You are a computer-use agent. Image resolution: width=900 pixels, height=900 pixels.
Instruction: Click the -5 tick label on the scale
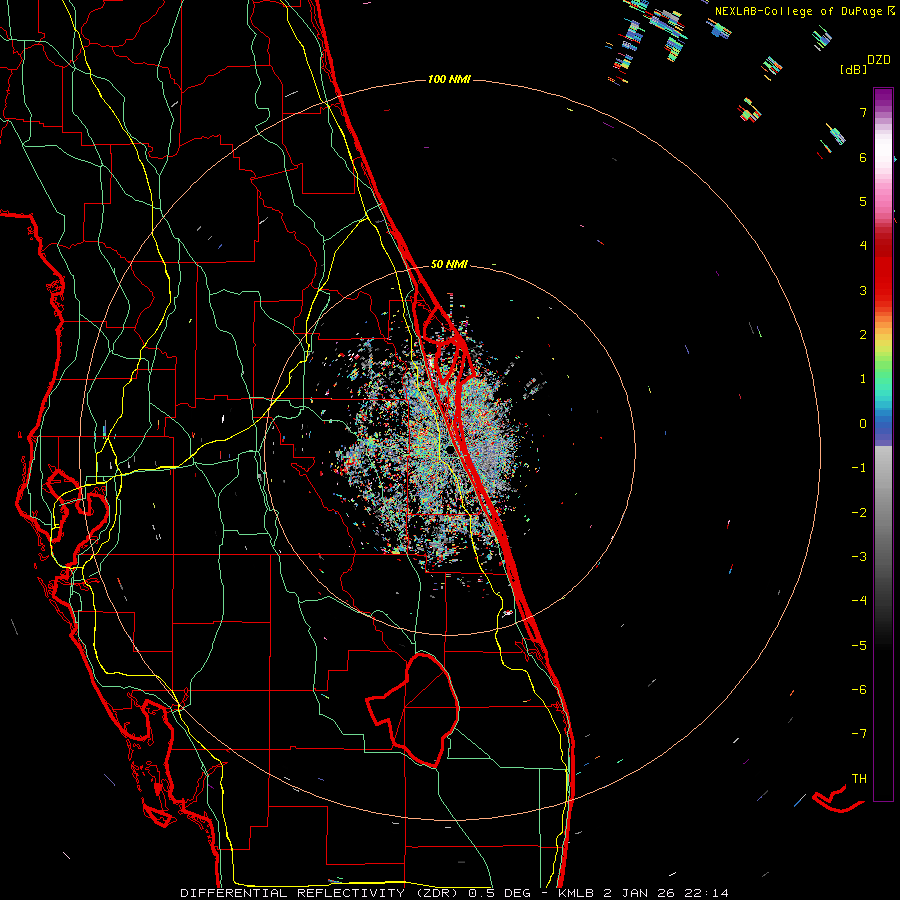859,645
